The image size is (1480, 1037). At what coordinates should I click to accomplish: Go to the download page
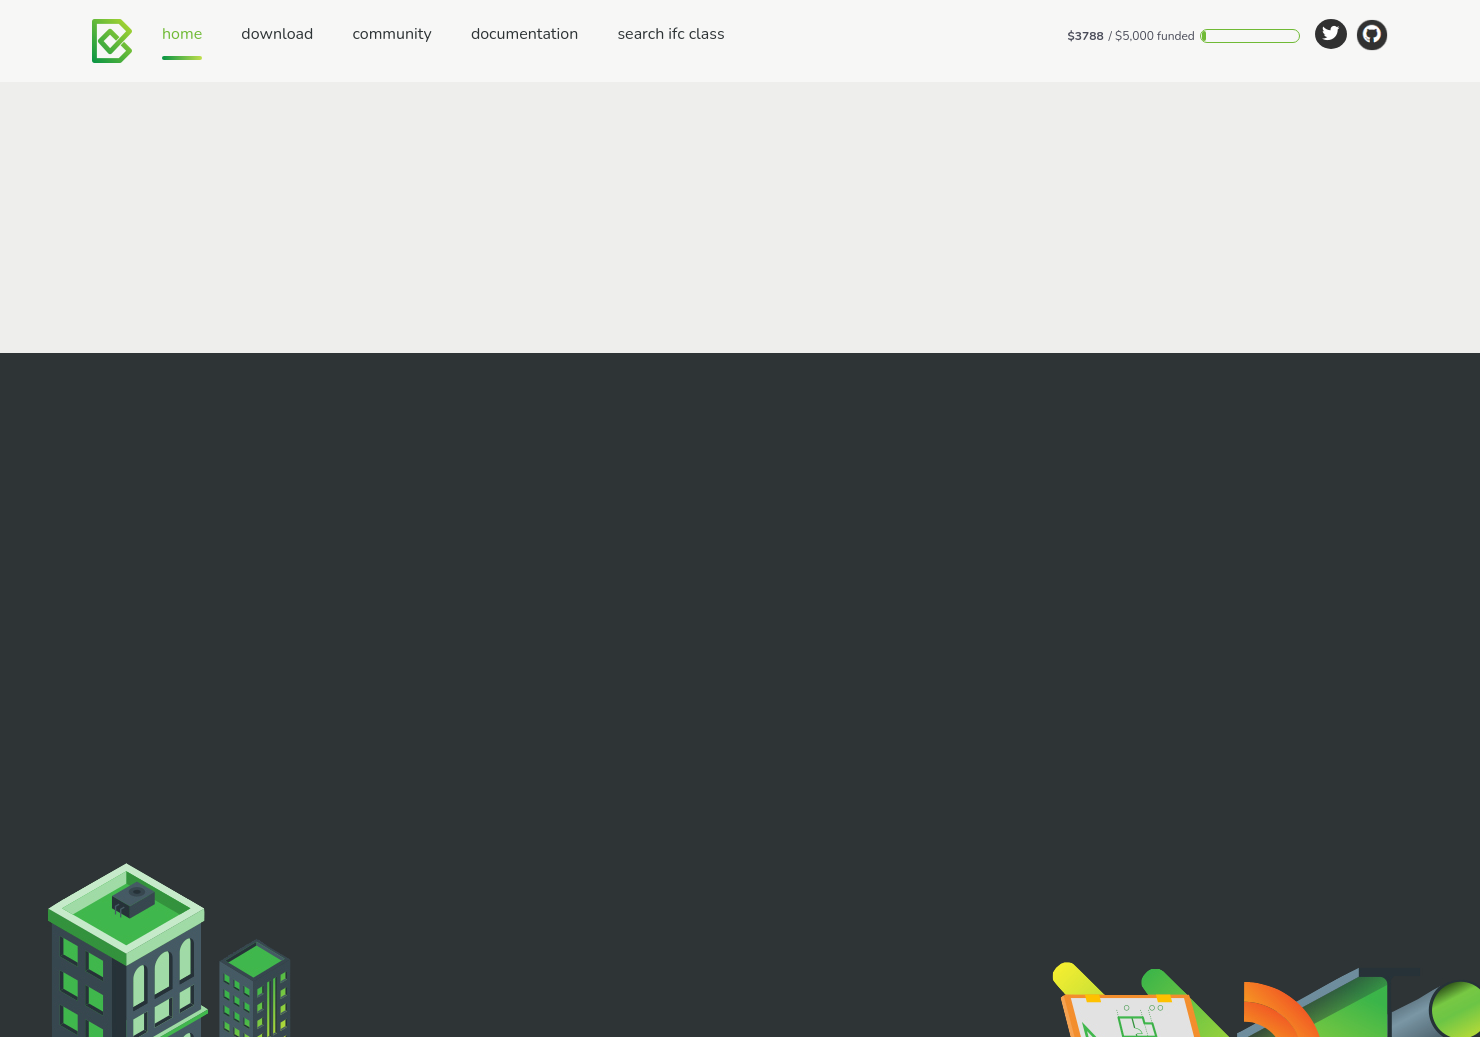[x=277, y=34]
